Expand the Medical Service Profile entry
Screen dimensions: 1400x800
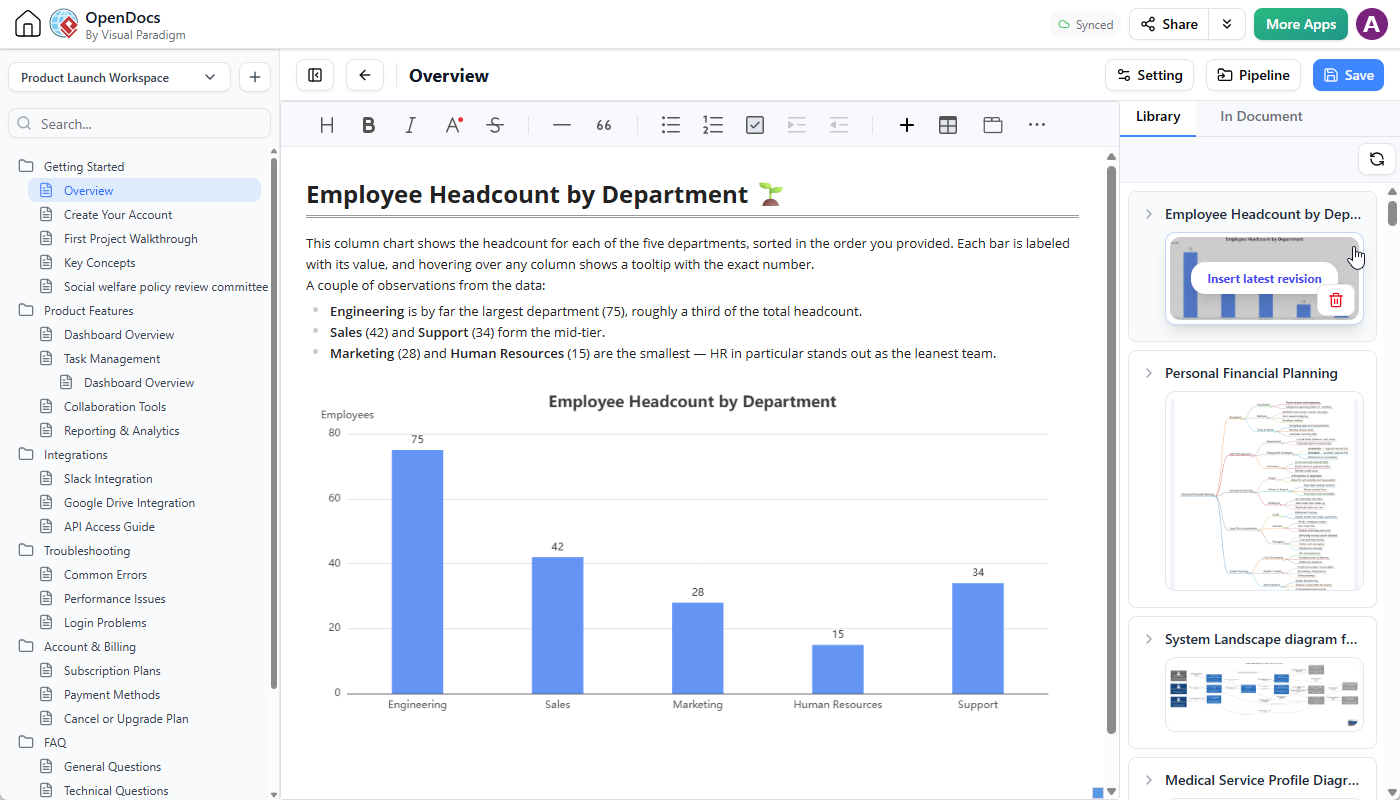click(1149, 780)
